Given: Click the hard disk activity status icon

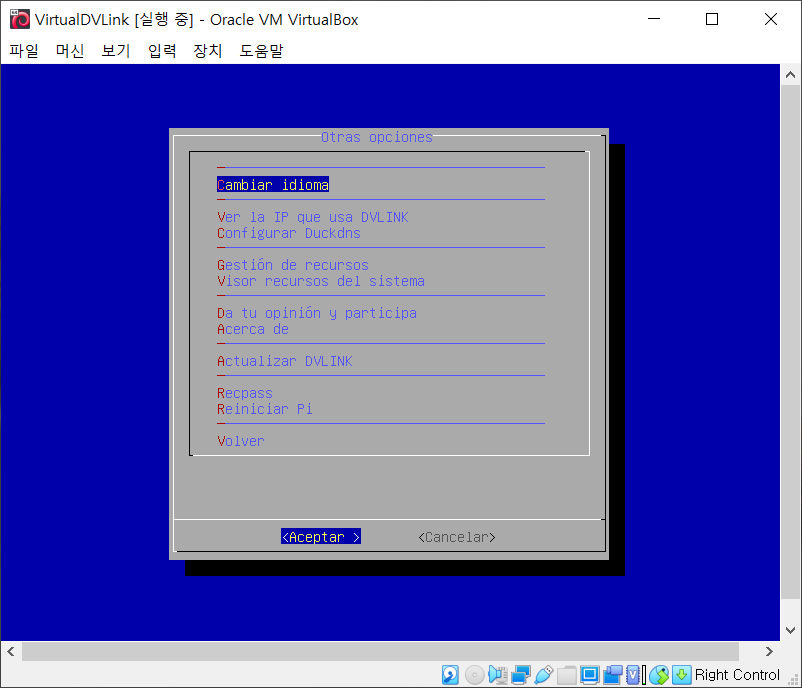Looking at the screenshot, I should click(450, 675).
